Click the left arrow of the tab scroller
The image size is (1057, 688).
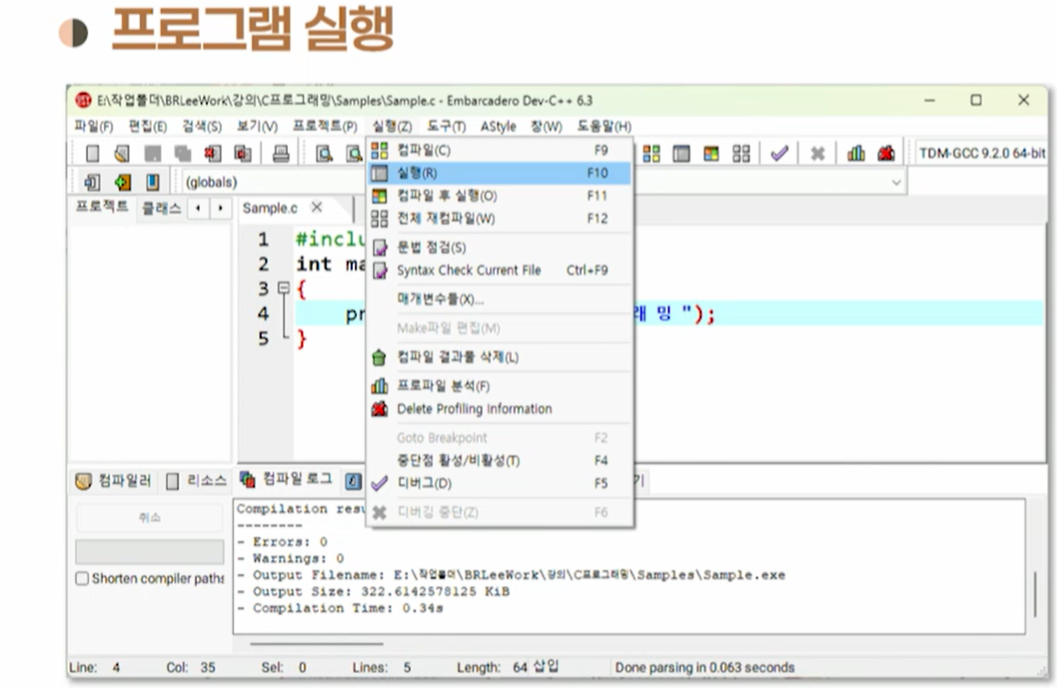pyautogui.click(x=198, y=208)
